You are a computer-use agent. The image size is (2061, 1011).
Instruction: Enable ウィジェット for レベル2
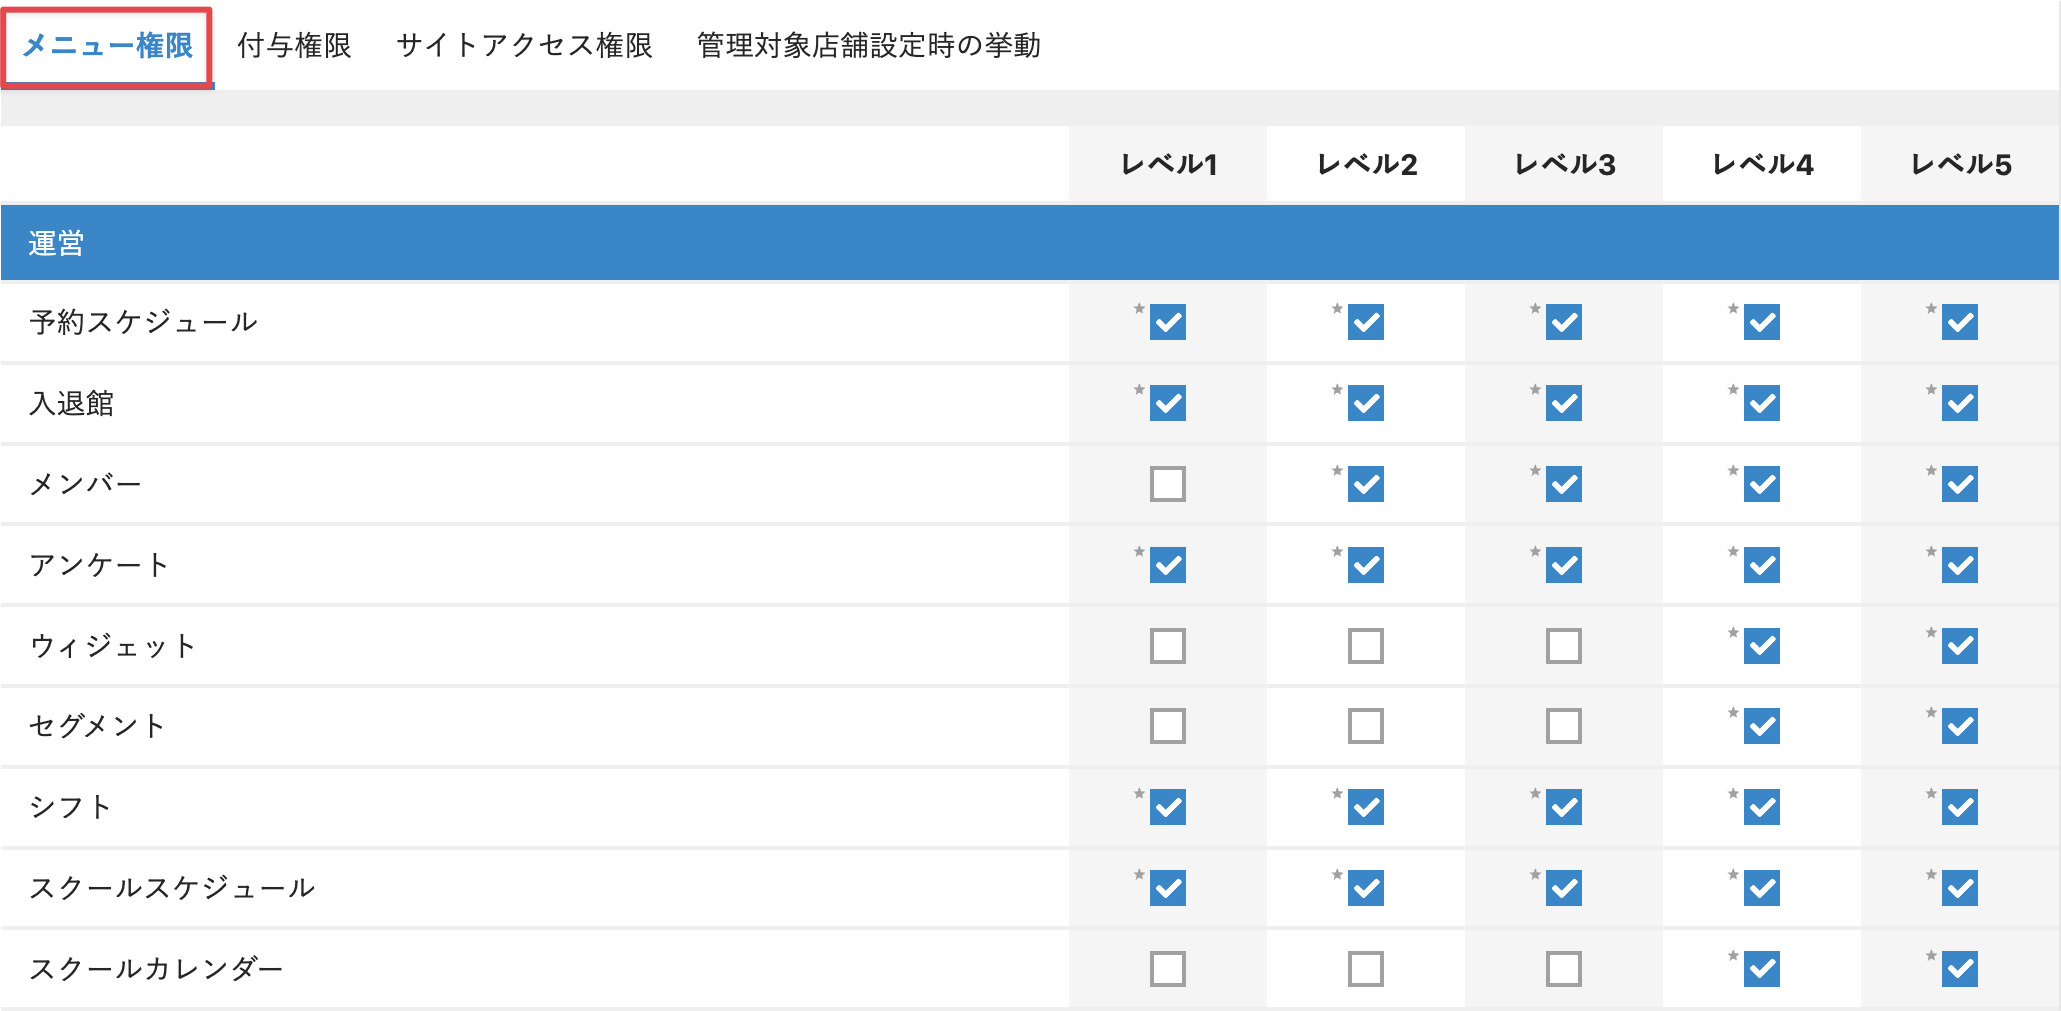coord(1365,646)
